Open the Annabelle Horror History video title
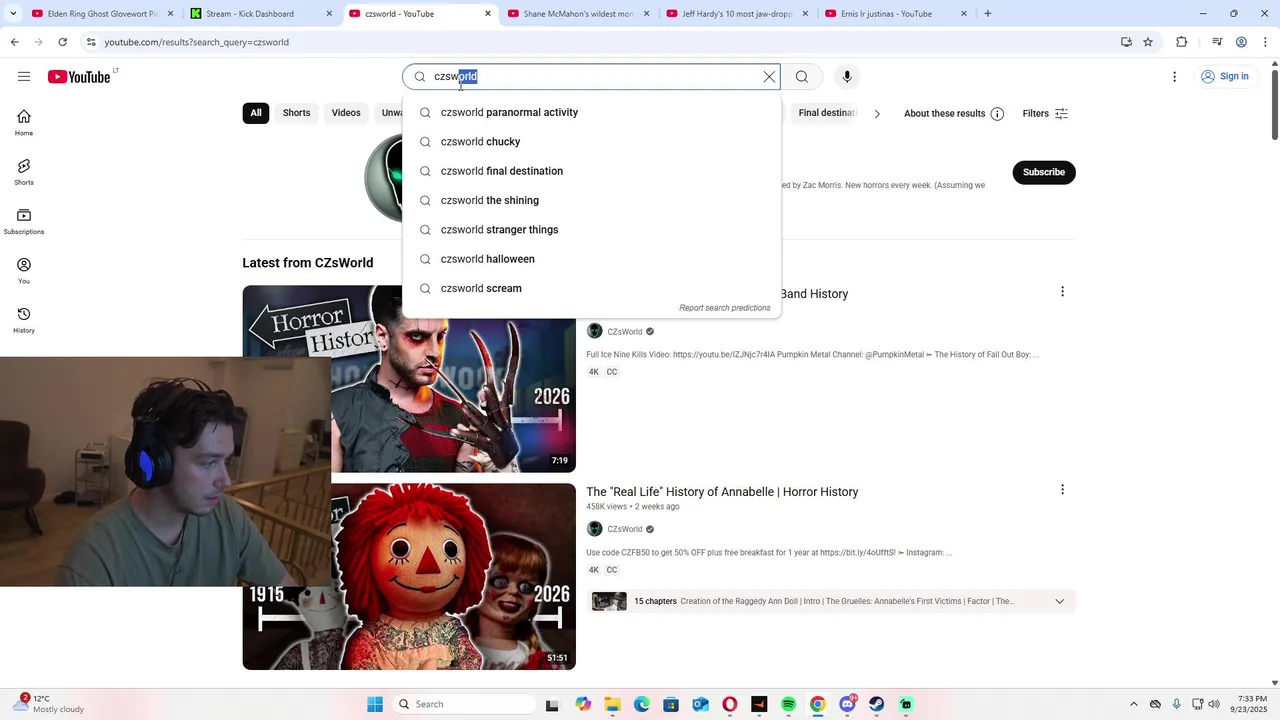The width and height of the screenshot is (1280, 720). tap(722, 492)
